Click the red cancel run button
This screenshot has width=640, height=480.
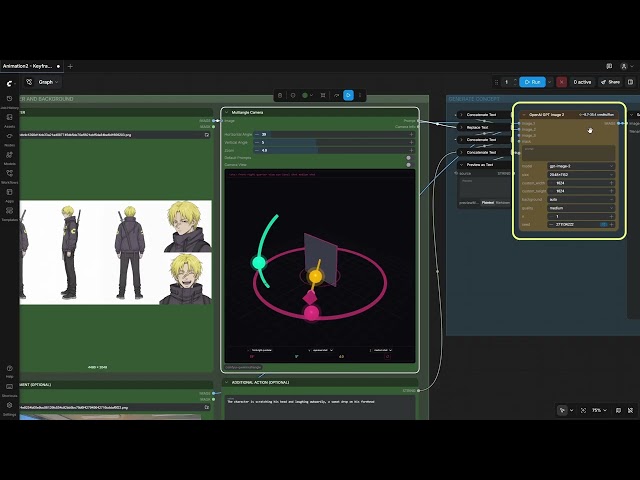562,82
